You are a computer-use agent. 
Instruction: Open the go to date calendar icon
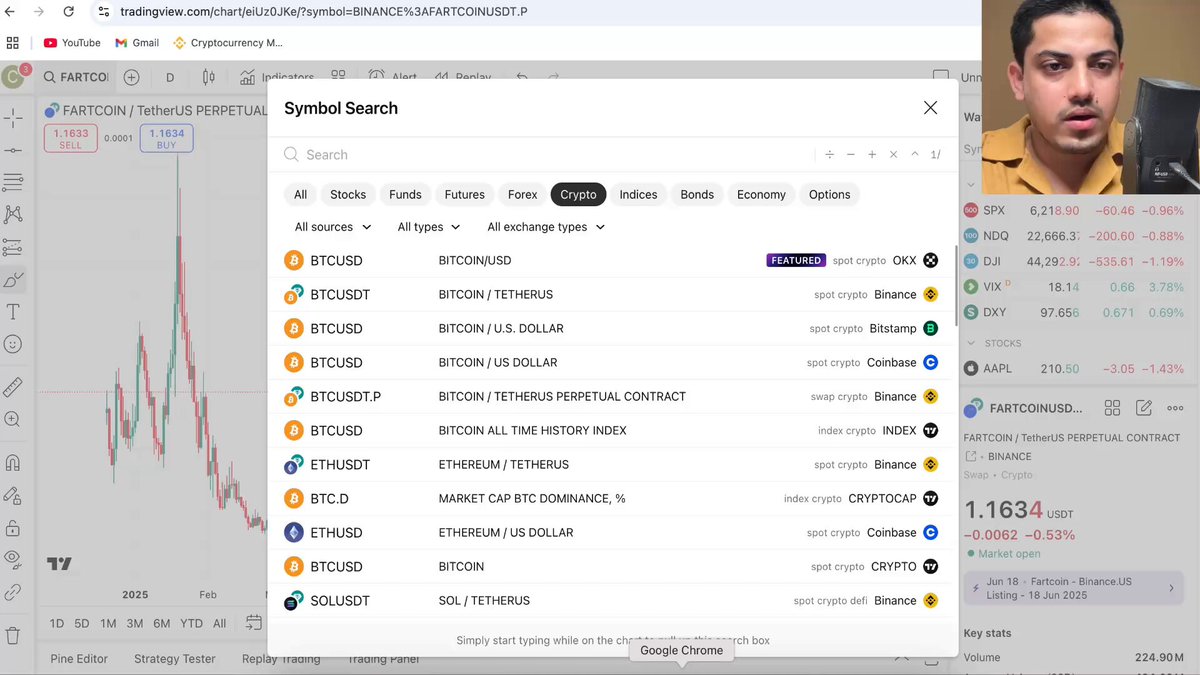pyautogui.click(x=254, y=622)
